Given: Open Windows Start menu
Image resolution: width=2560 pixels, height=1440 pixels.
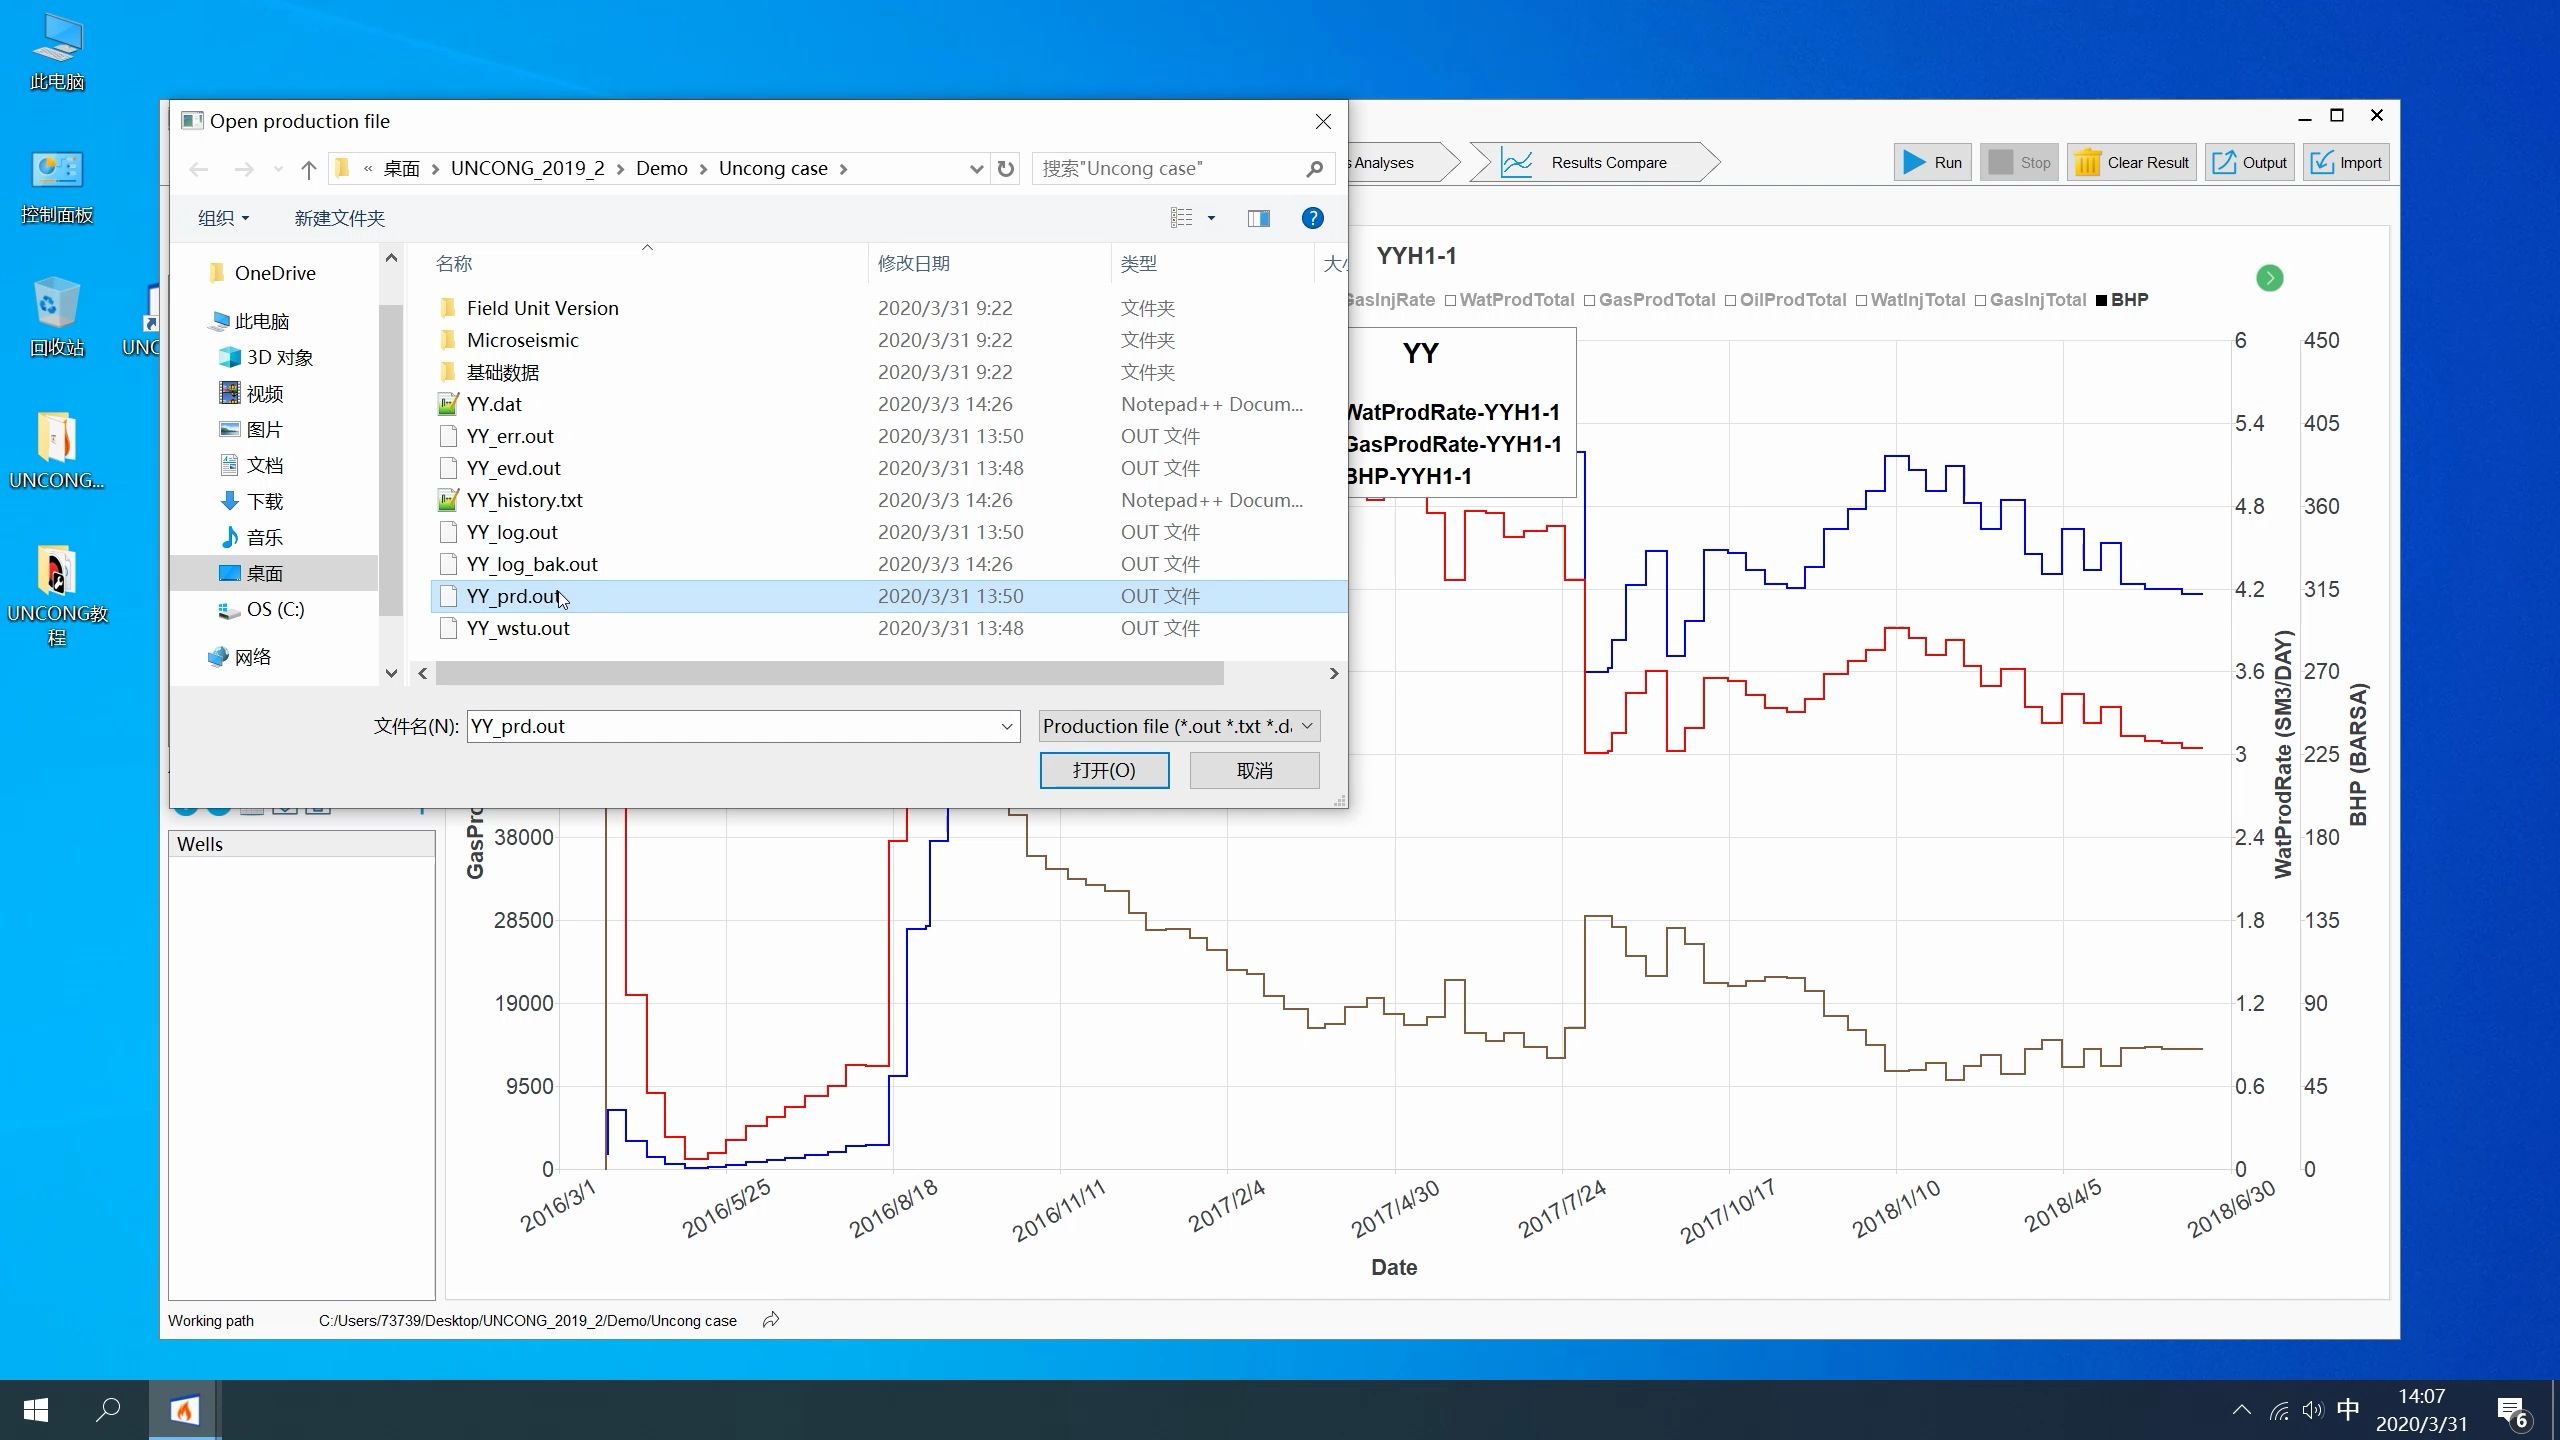Looking at the screenshot, I should tap(36, 1410).
